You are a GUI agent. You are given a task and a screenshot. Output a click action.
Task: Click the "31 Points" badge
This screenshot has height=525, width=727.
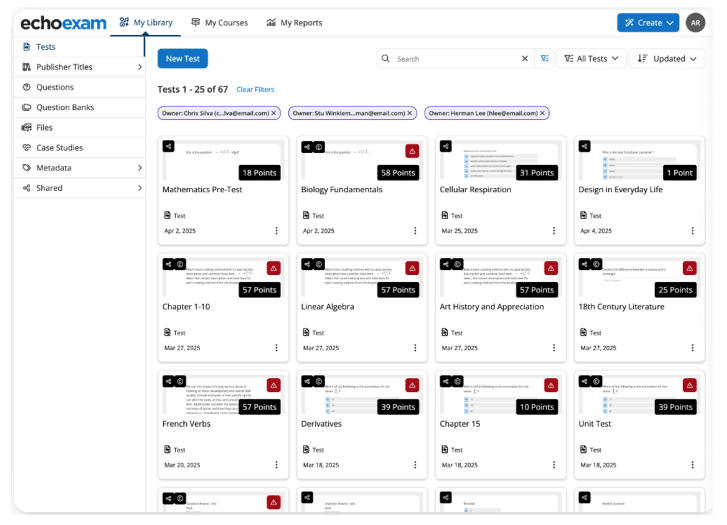[x=536, y=173]
